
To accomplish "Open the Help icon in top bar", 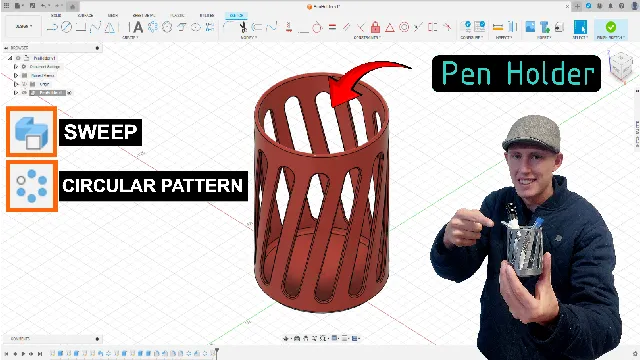I will (x=621, y=6).
